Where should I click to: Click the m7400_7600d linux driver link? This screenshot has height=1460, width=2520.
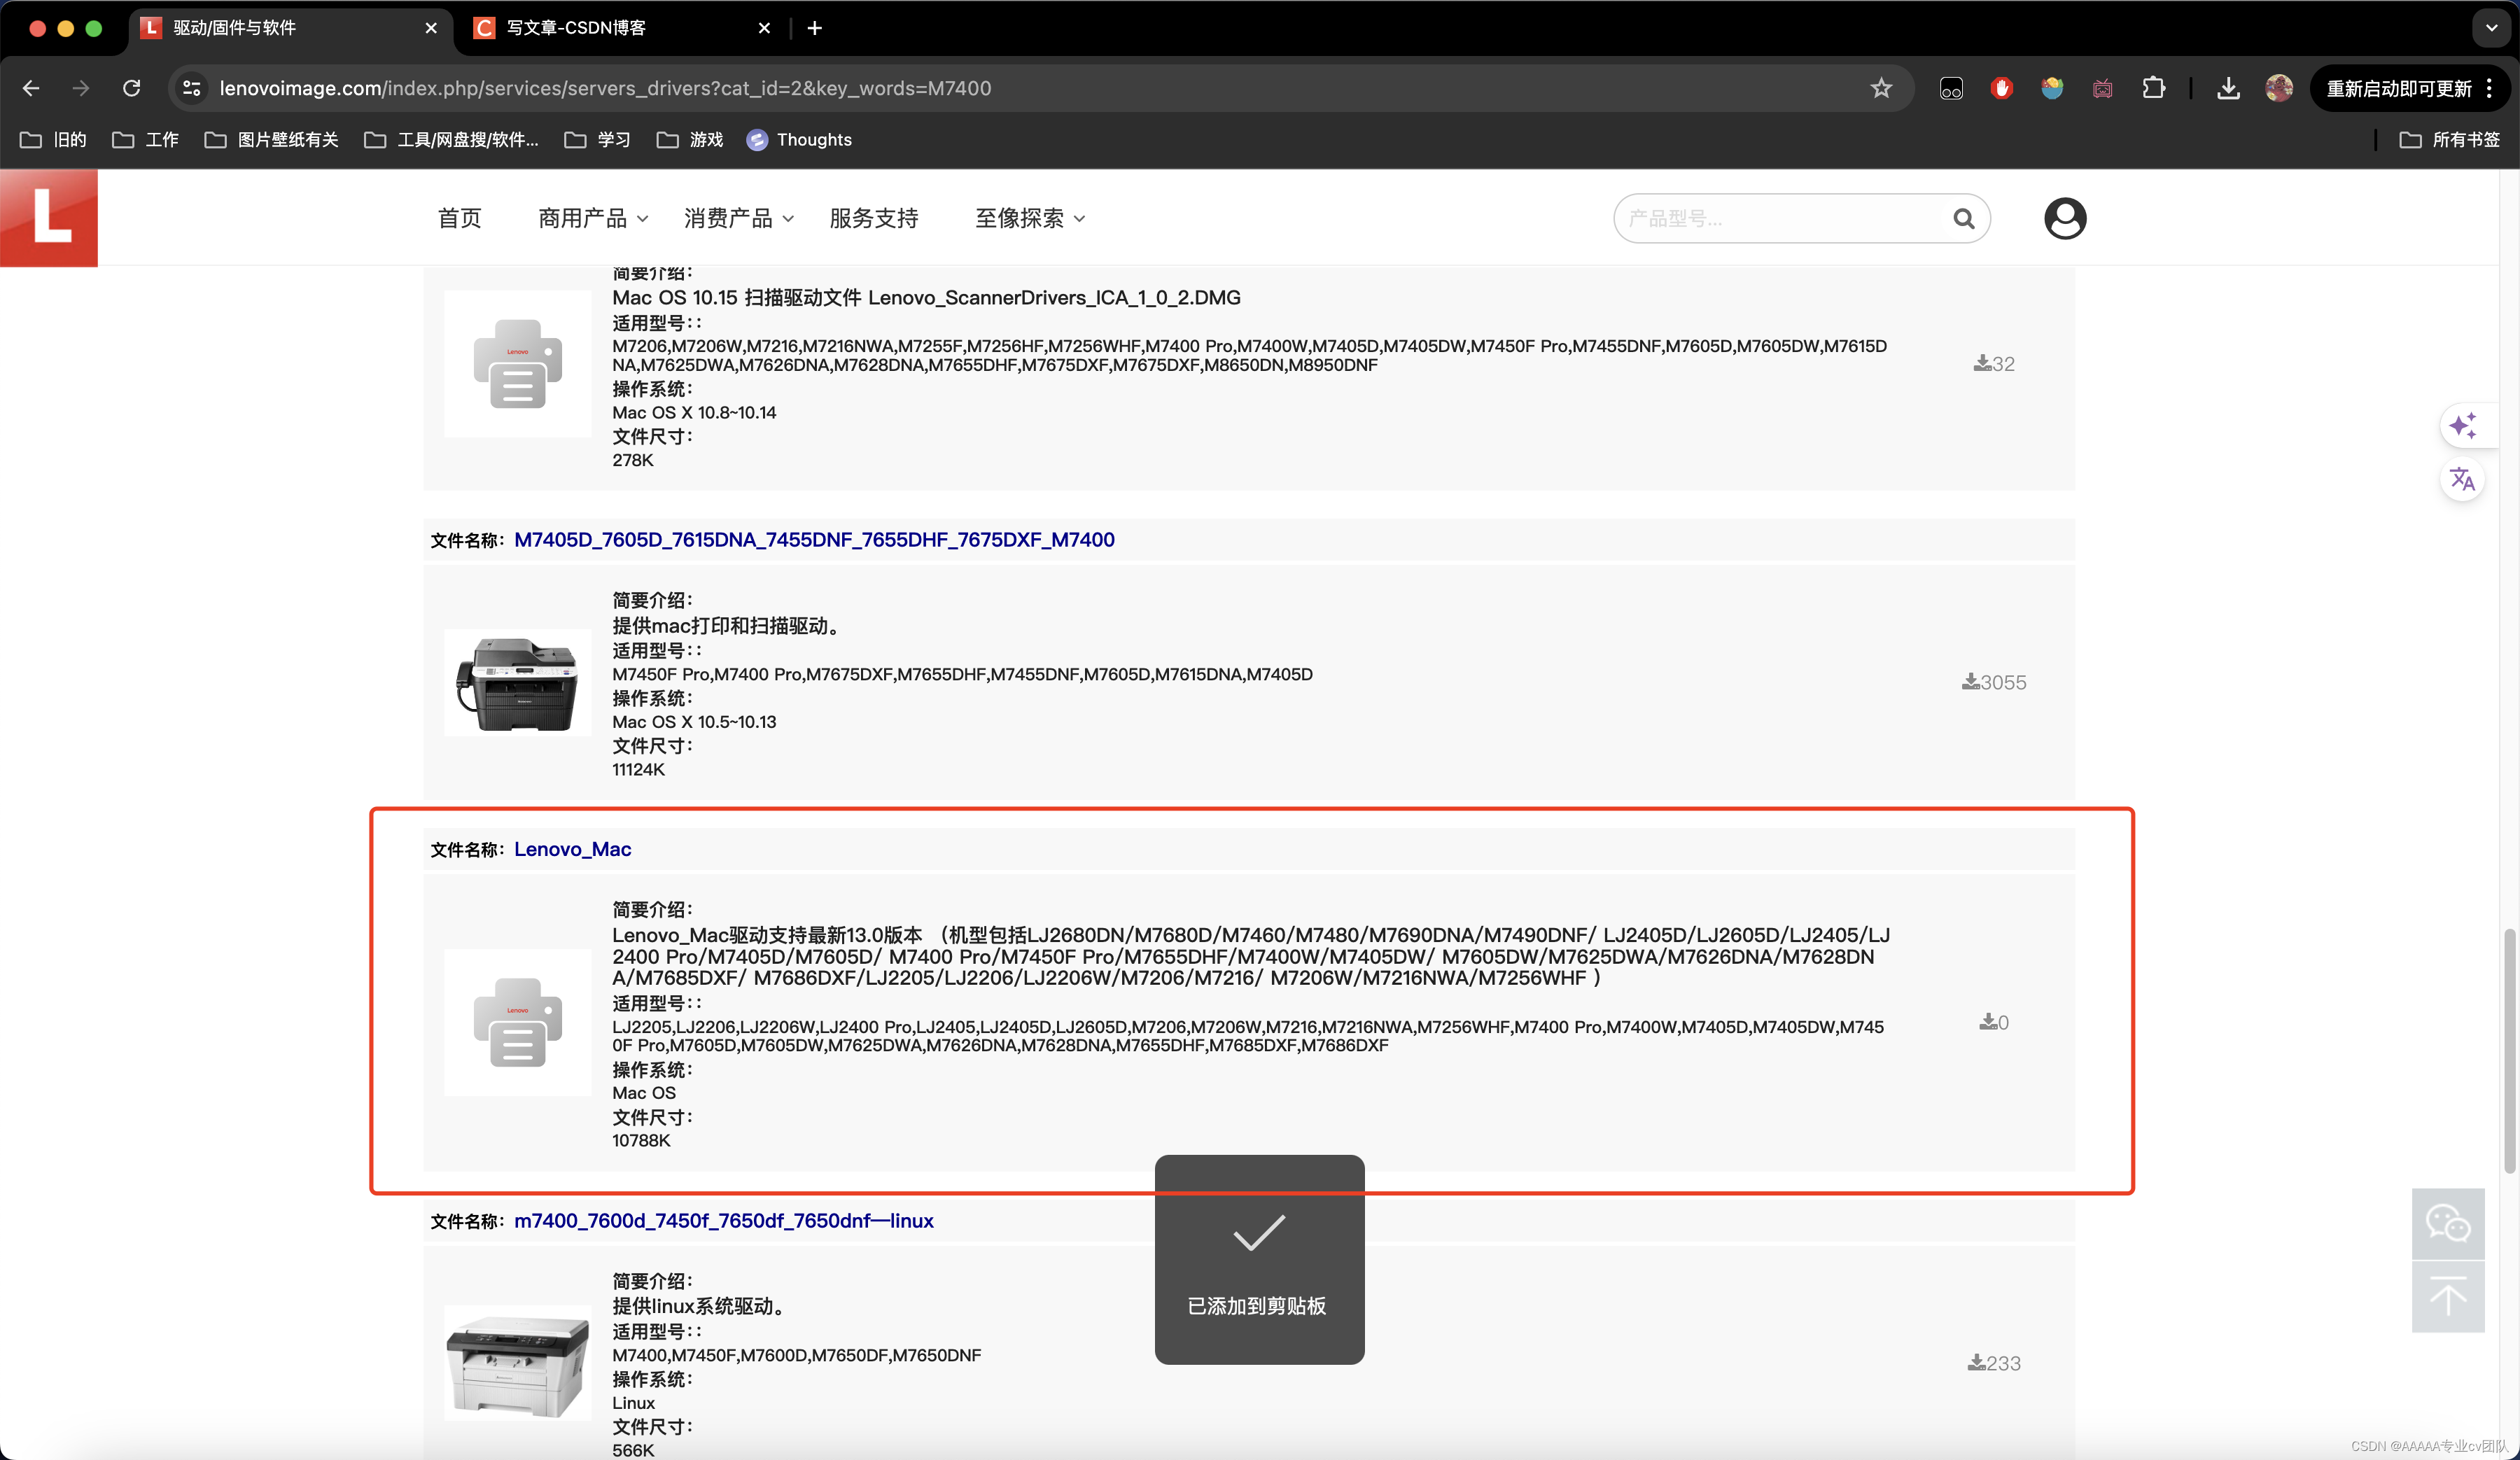pos(723,1220)
